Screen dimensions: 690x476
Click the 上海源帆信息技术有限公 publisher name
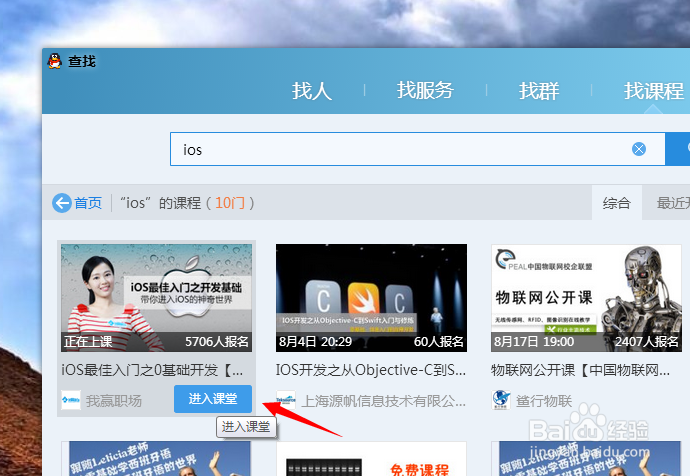(x=383, y=401)
